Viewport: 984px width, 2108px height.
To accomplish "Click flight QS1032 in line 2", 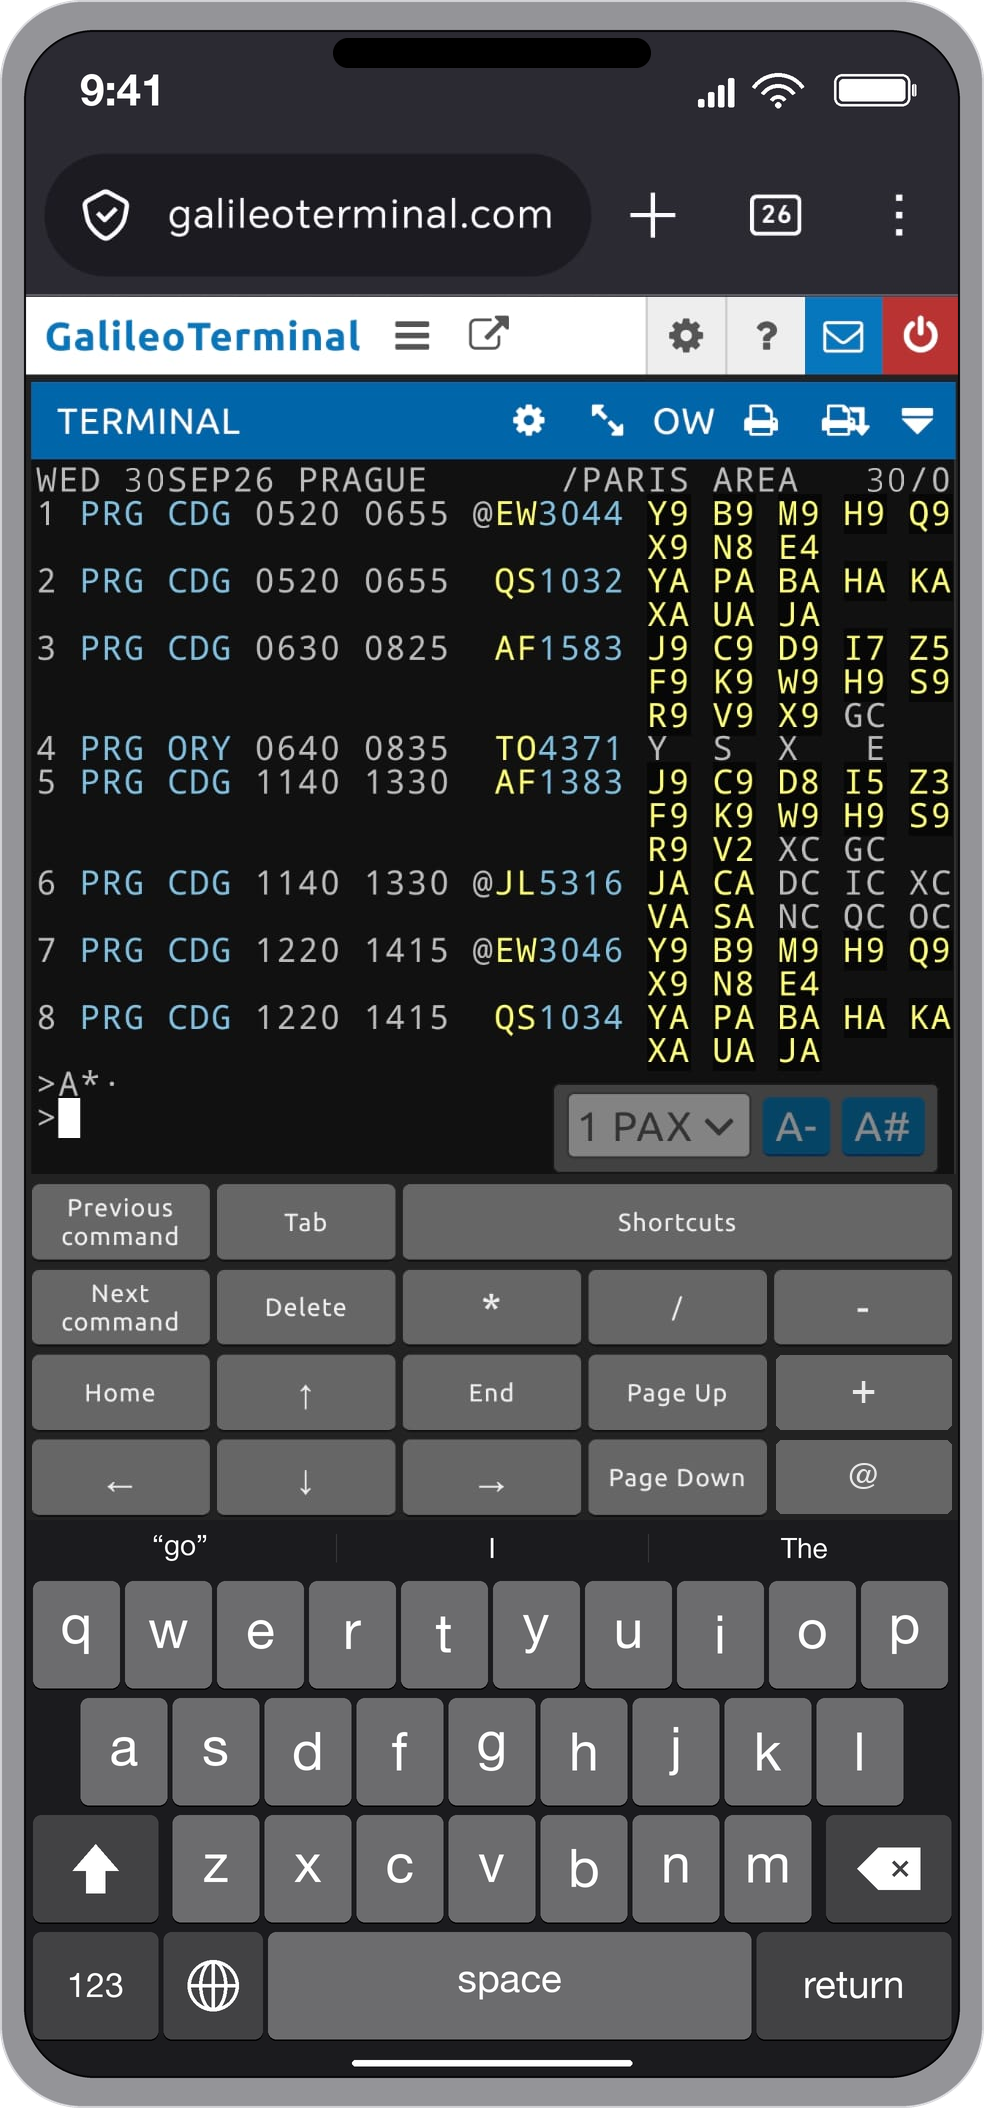I will click(558, 582).
